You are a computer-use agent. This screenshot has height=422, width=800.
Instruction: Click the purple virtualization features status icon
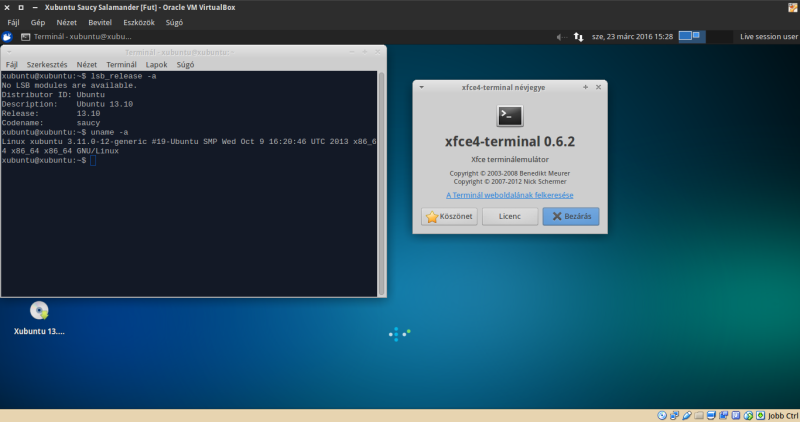coord(736,415)
